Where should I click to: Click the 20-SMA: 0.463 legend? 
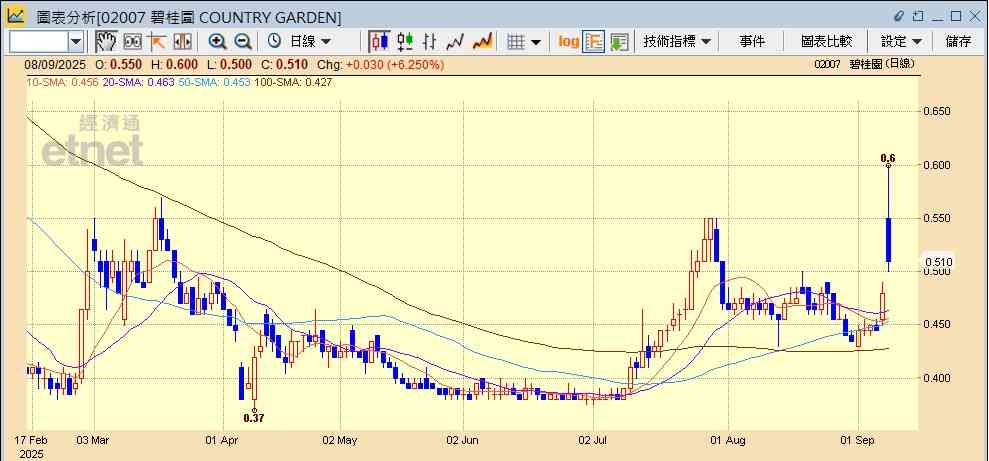[140, 83]
